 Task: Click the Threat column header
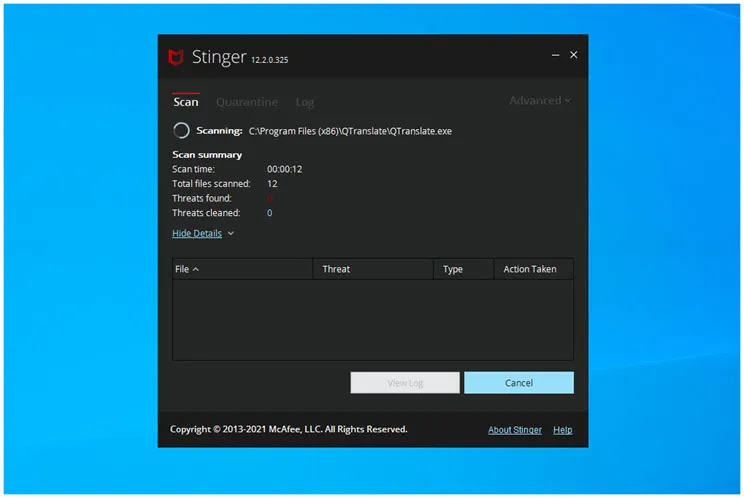(373, 269)
